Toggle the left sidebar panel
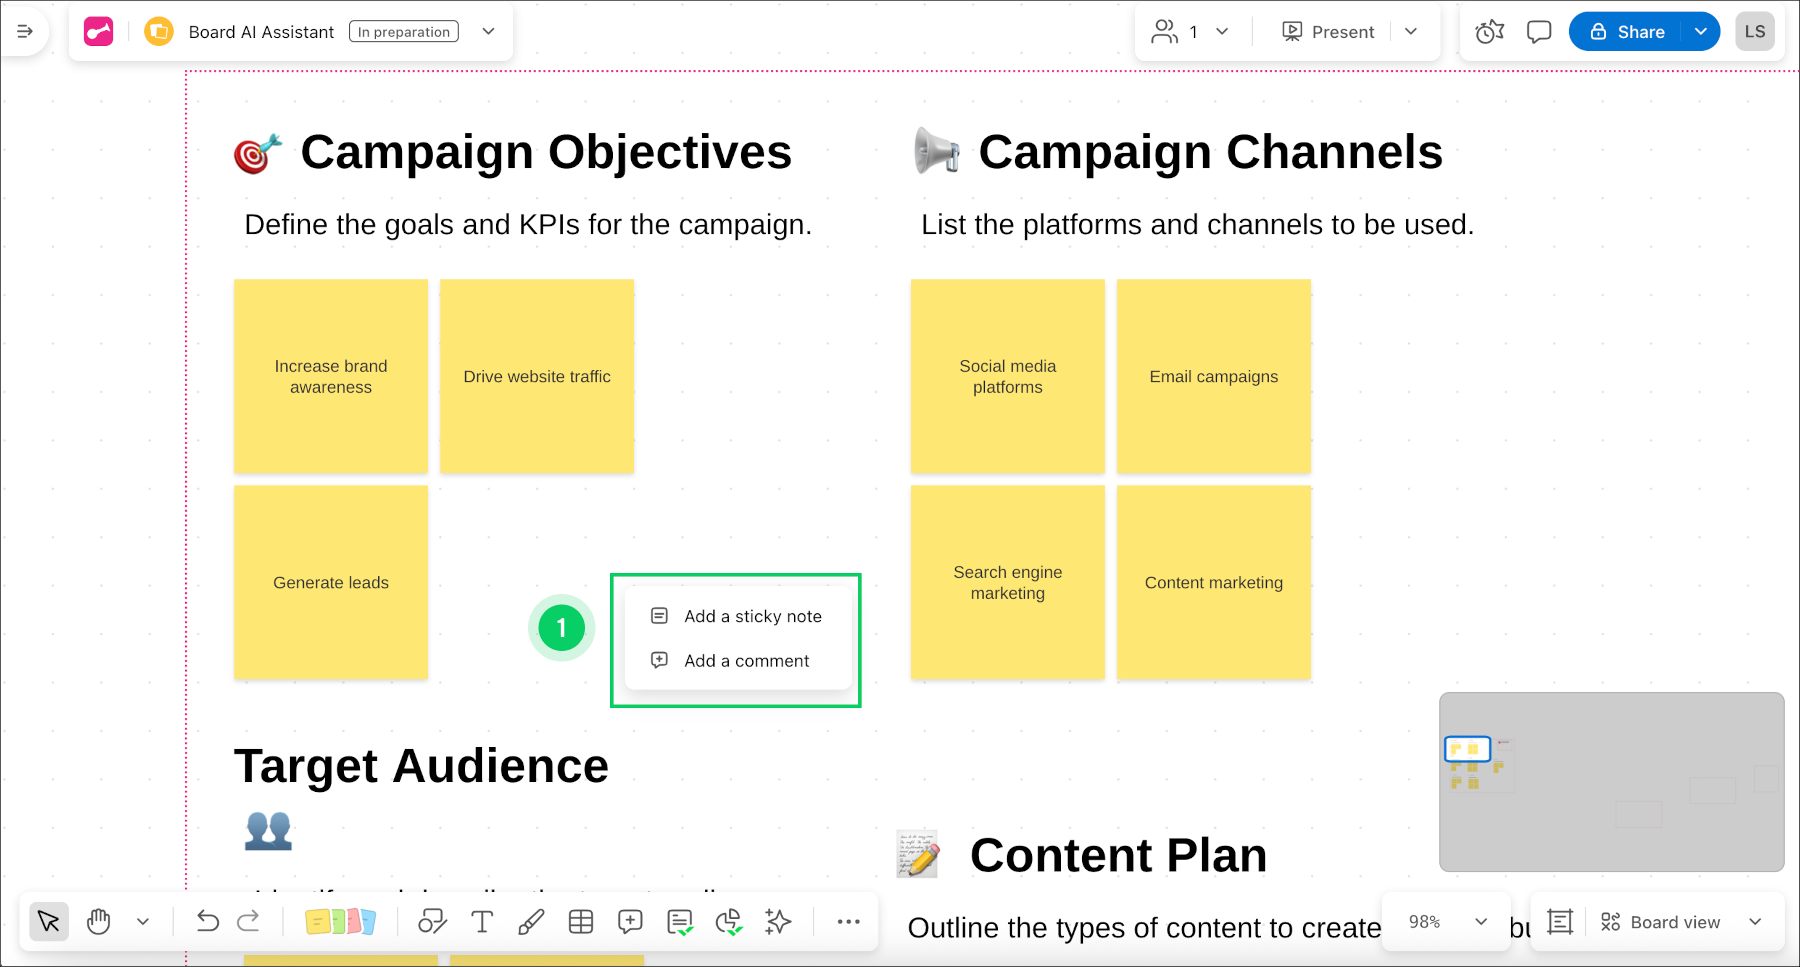Viewport: 1800px width, 967px height. pos(25,32)
